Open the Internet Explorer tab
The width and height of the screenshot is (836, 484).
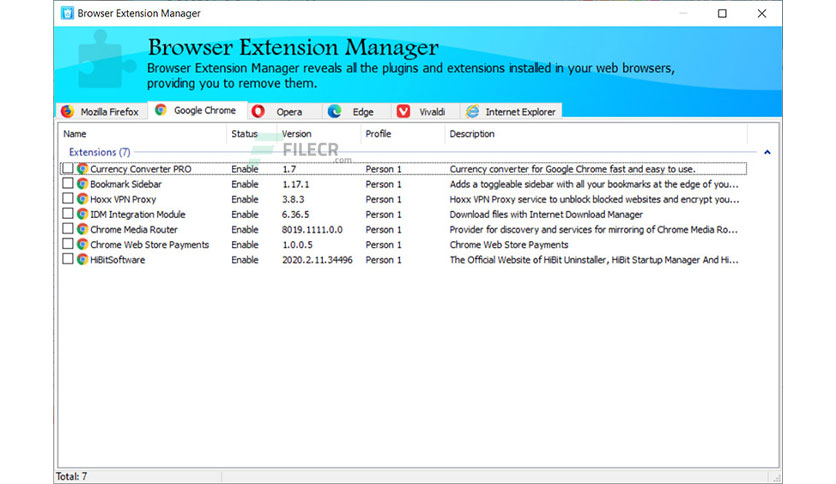tap(511, 111)
